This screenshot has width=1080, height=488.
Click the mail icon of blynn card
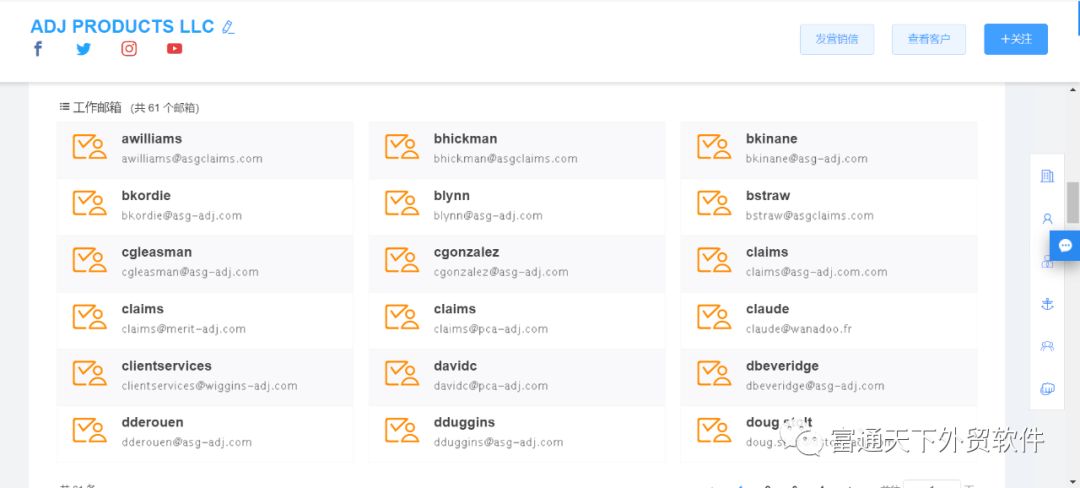click(402, 204)
